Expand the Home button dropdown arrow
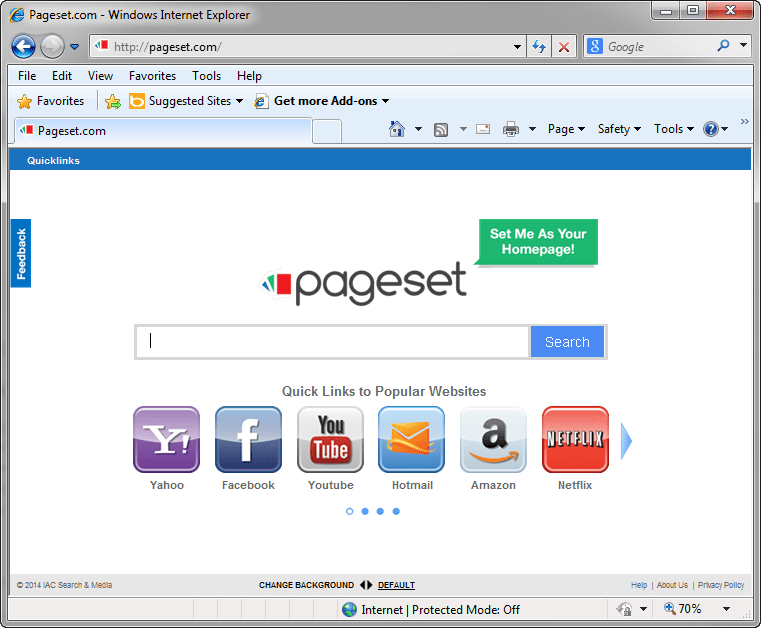 (x=418, y=129)
